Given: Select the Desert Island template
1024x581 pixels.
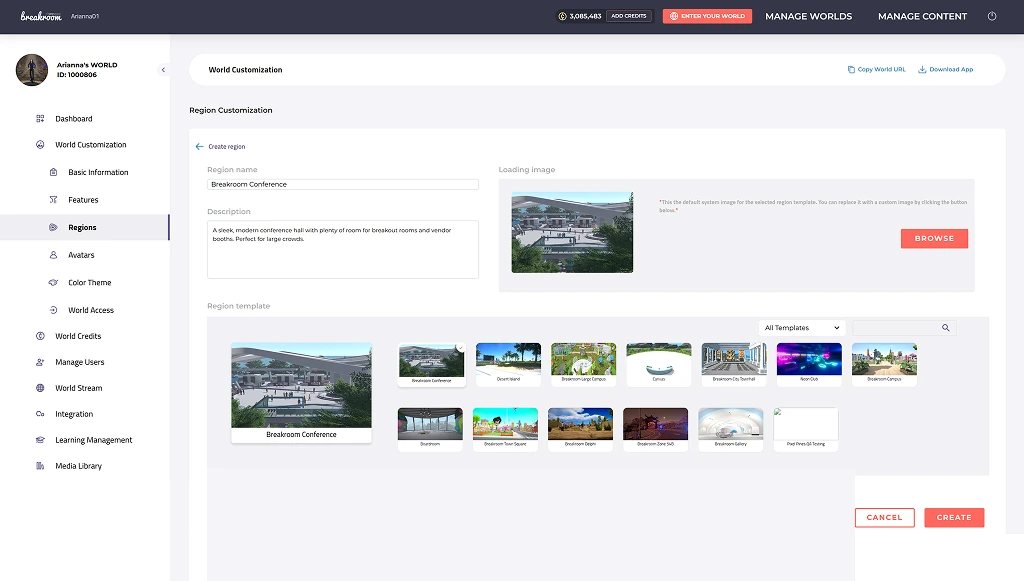Looking at the screenshot, I should pos(508,364).
